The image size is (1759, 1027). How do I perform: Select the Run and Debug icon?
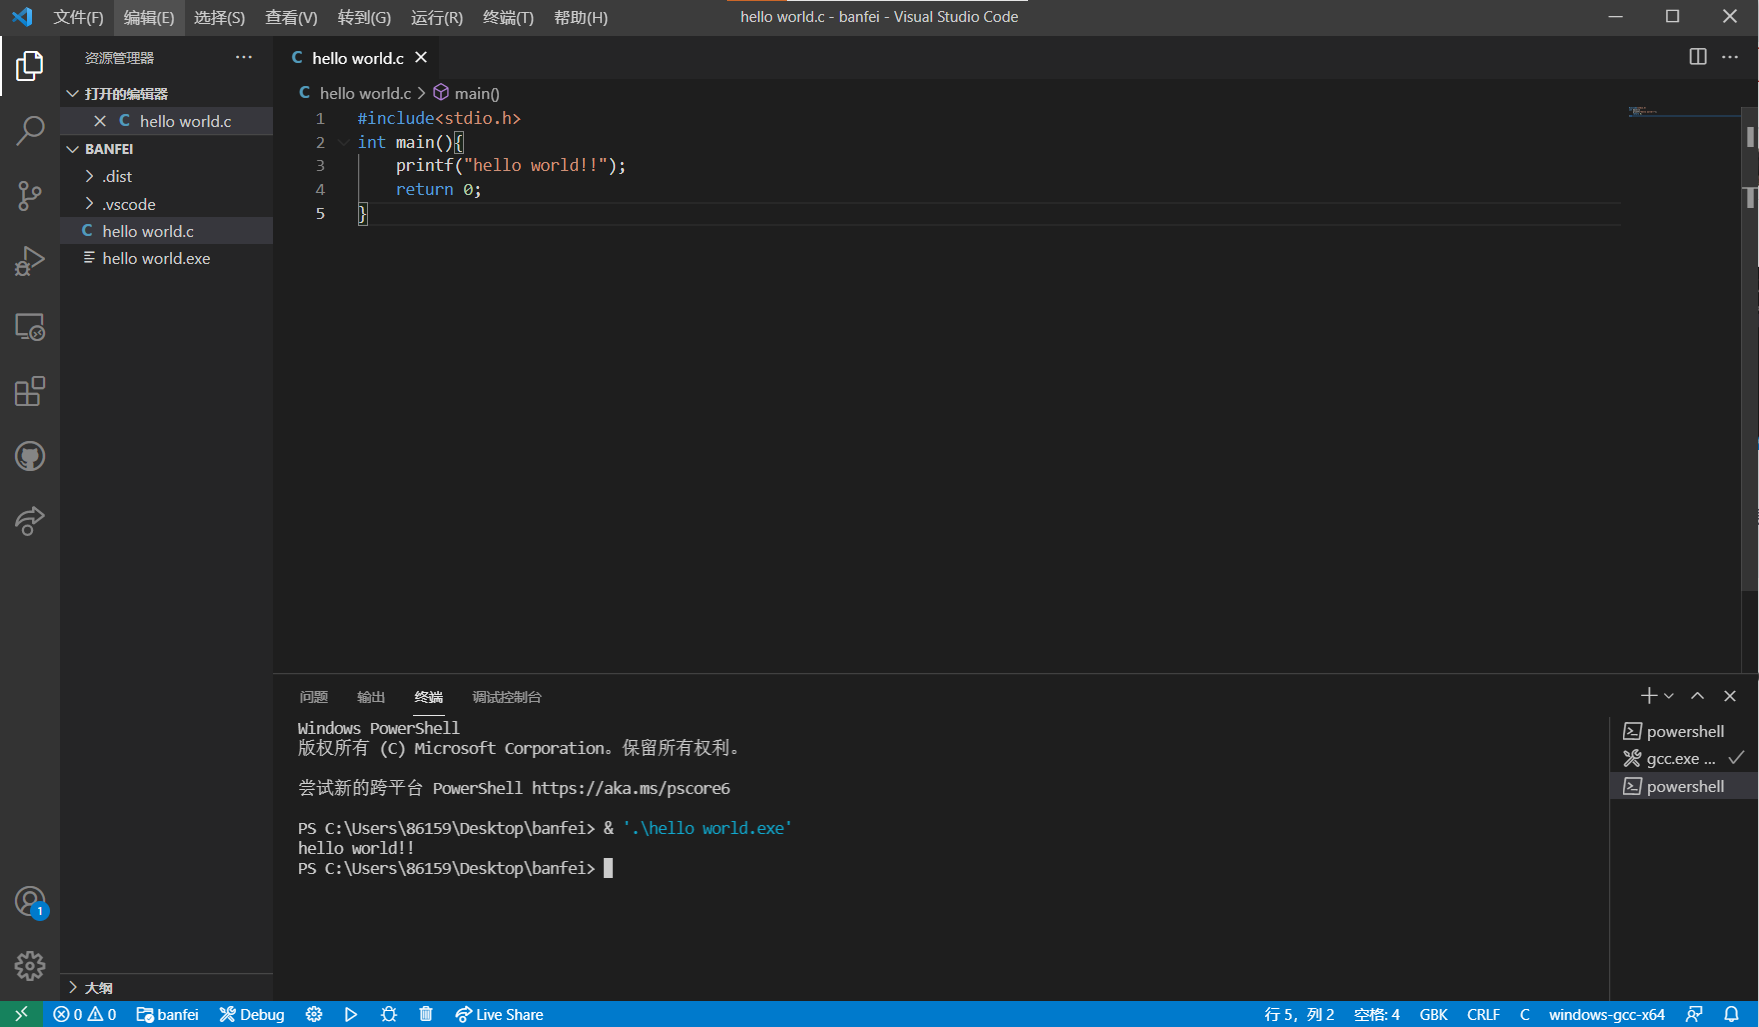(29, 261)
